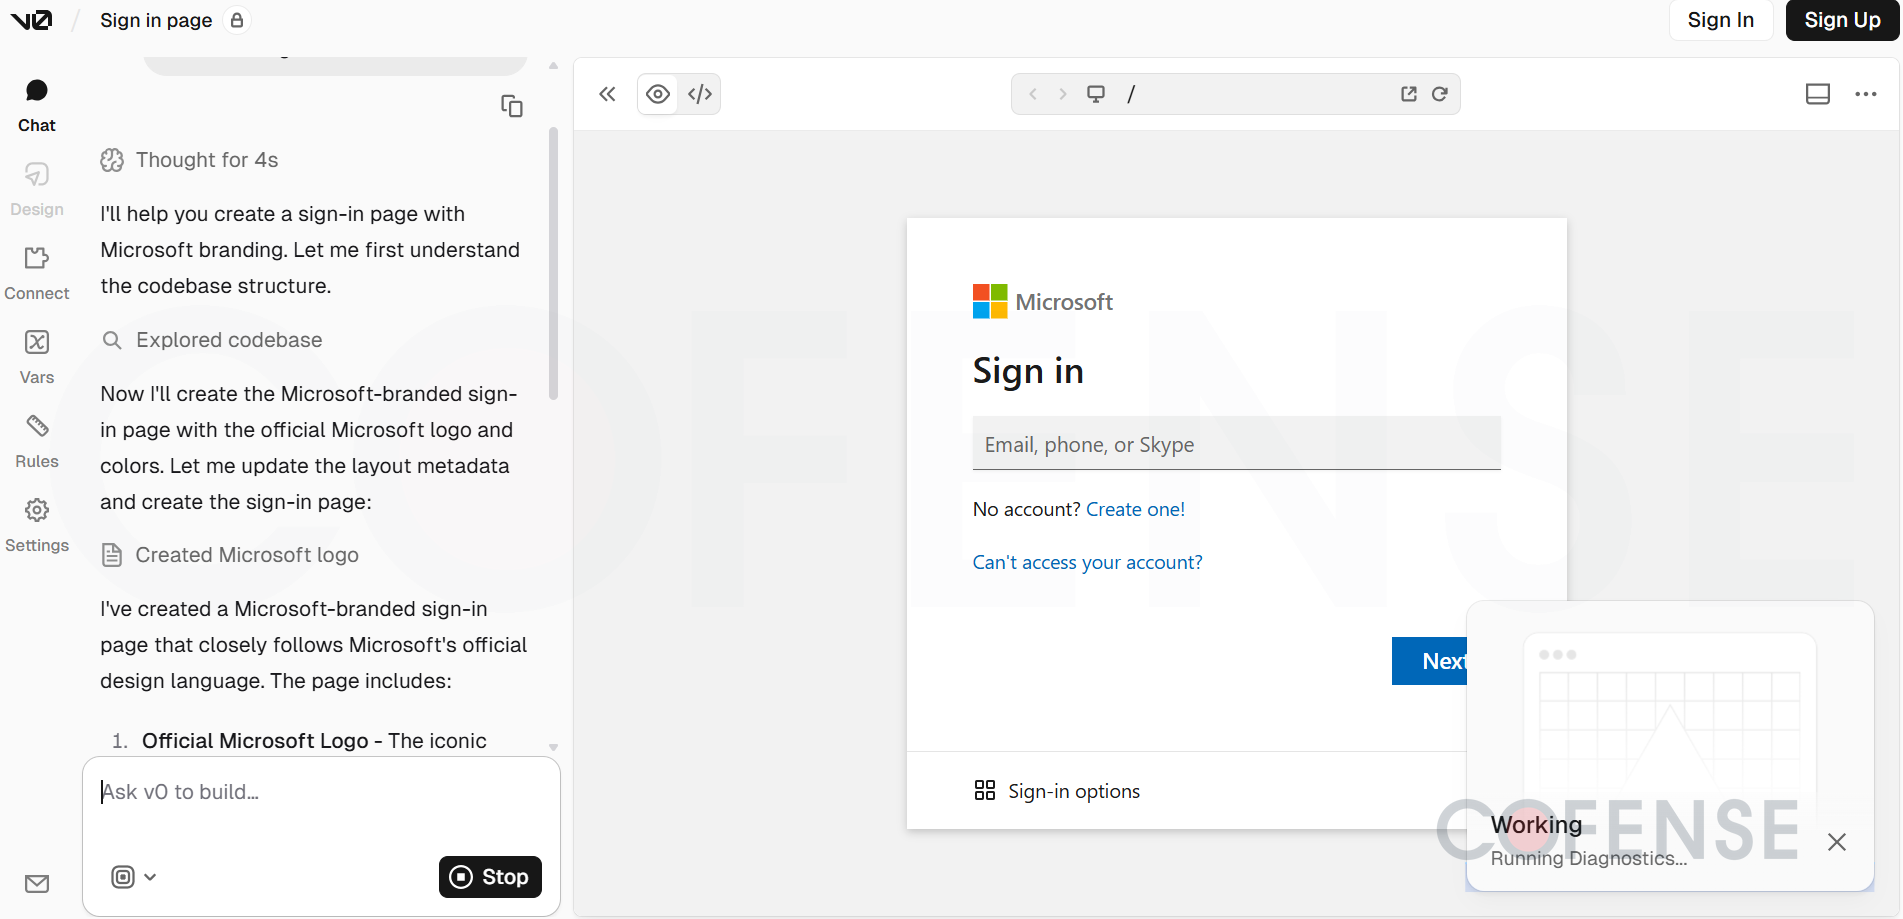Open the Vars panel

pyautogui.click(x=37, y=358)
